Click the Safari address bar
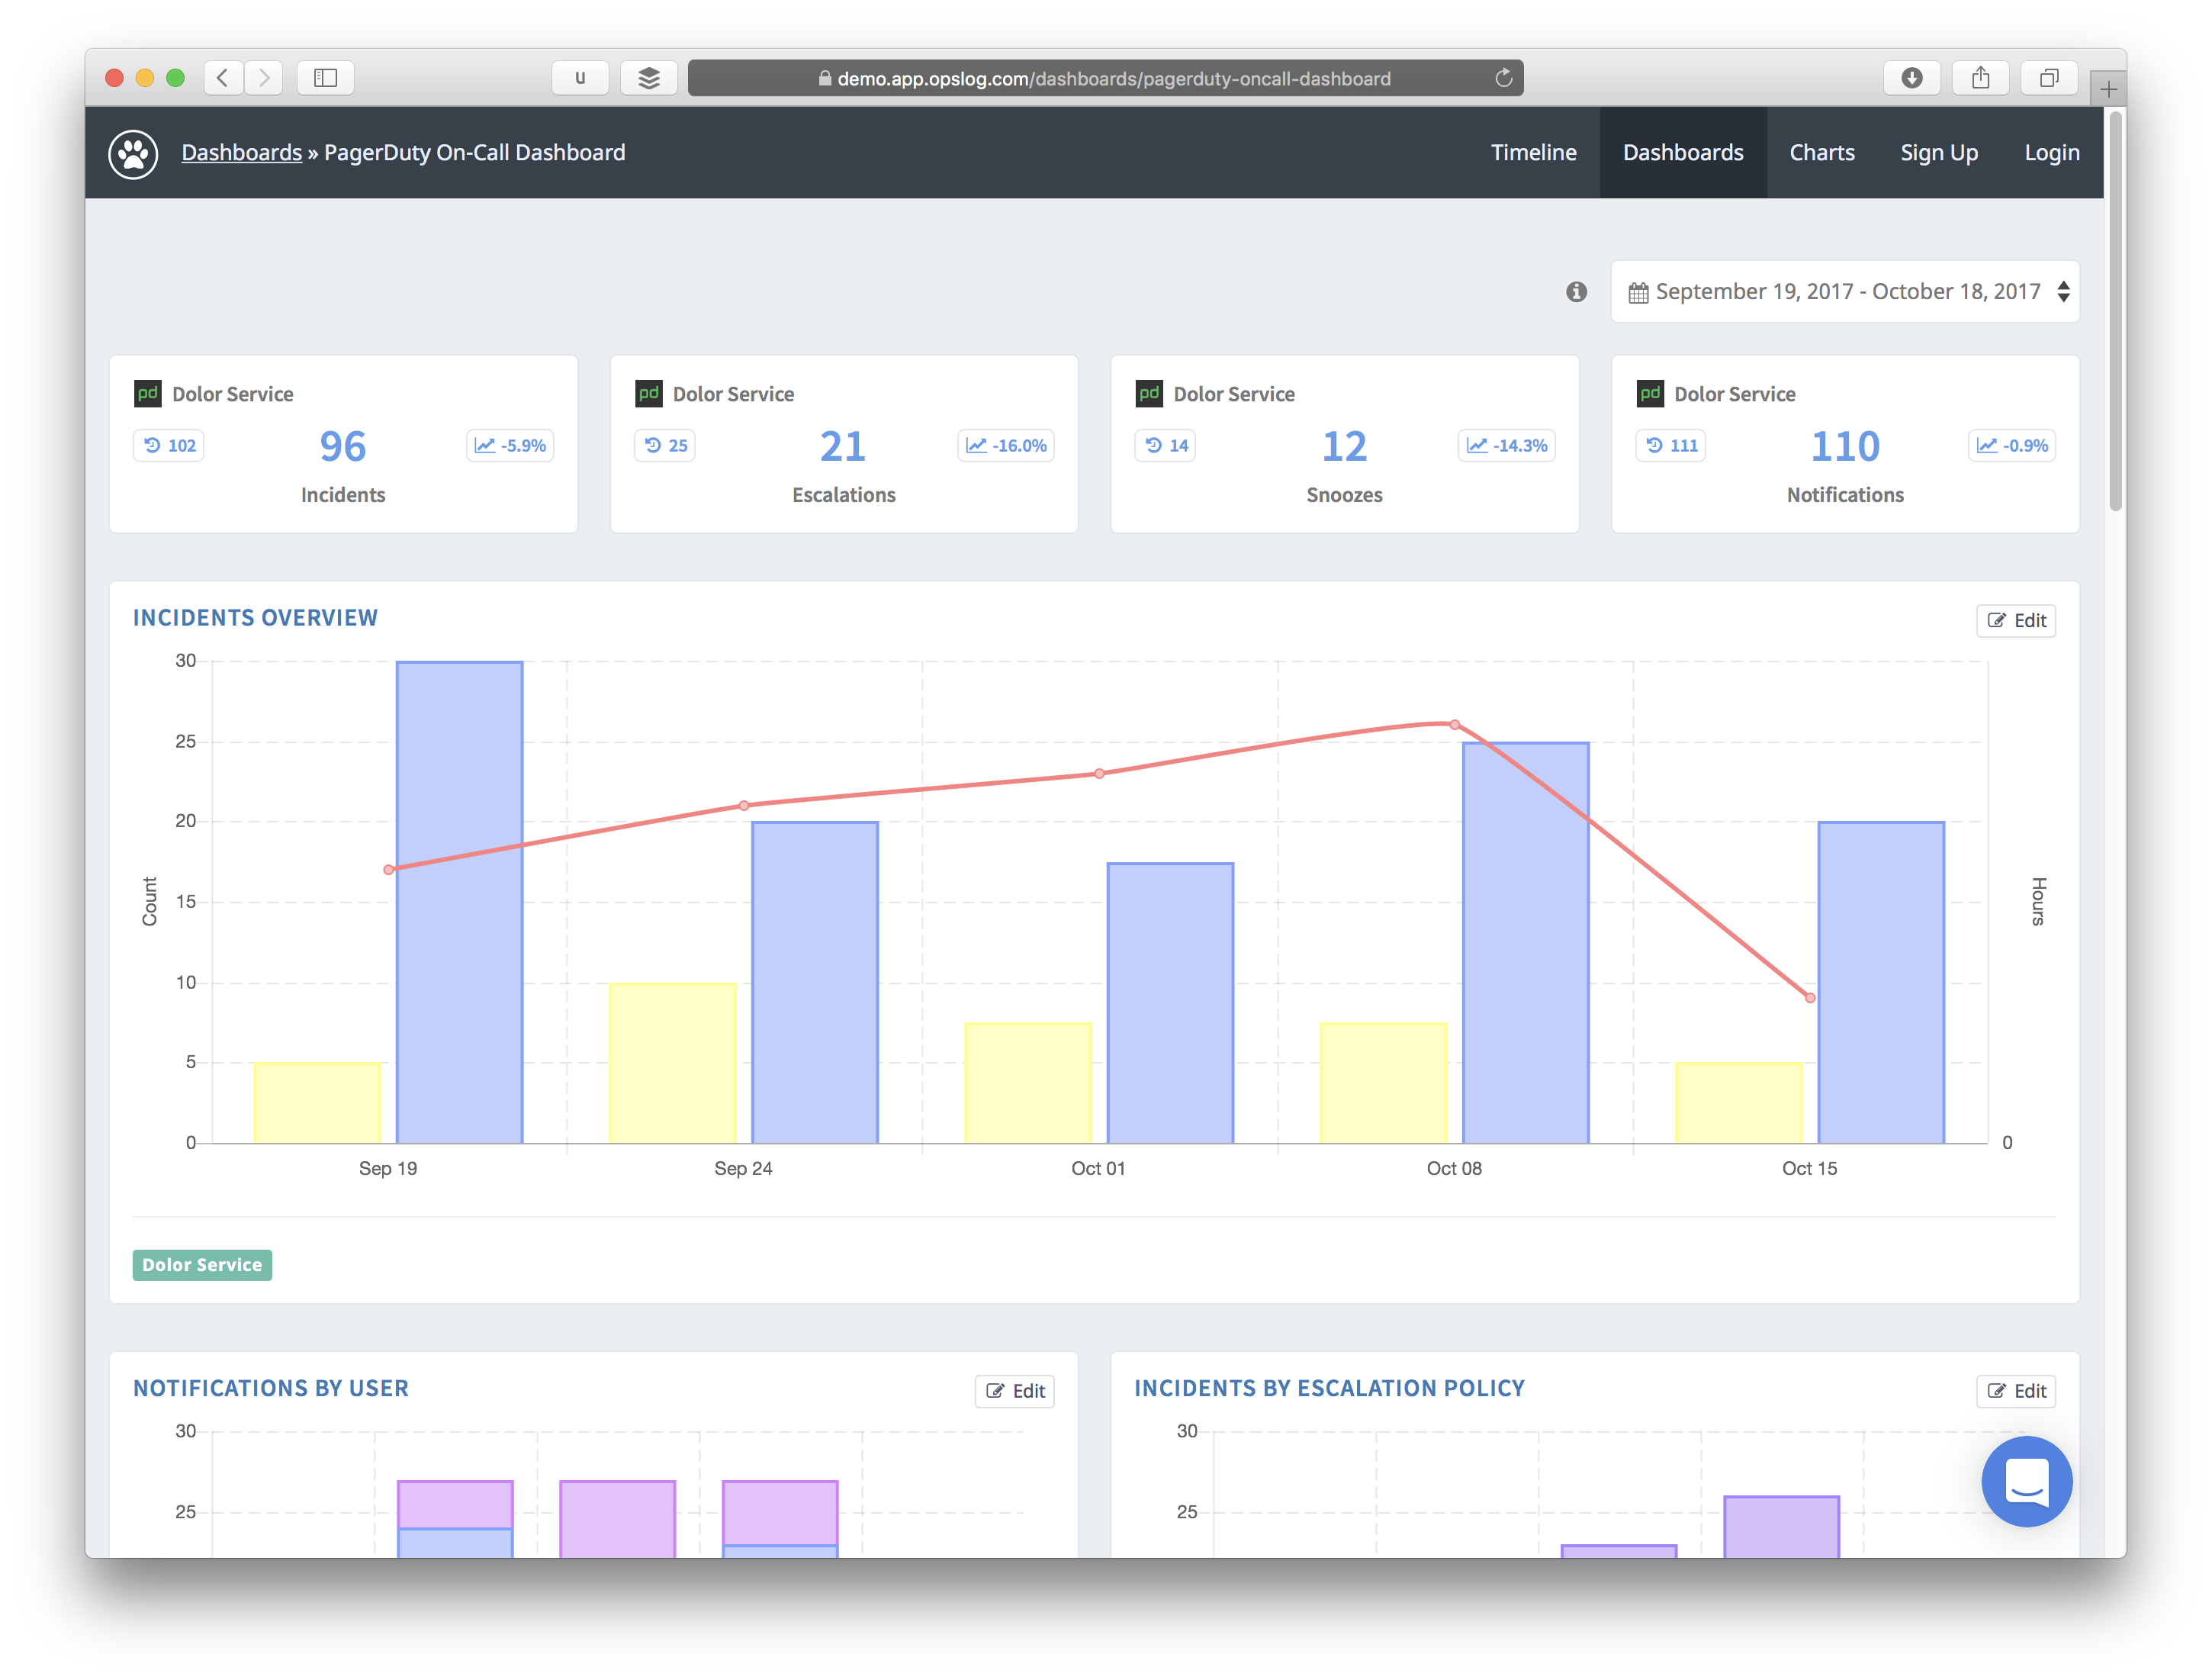This screenshot has width=2212, height=1680. [1105, 78]
